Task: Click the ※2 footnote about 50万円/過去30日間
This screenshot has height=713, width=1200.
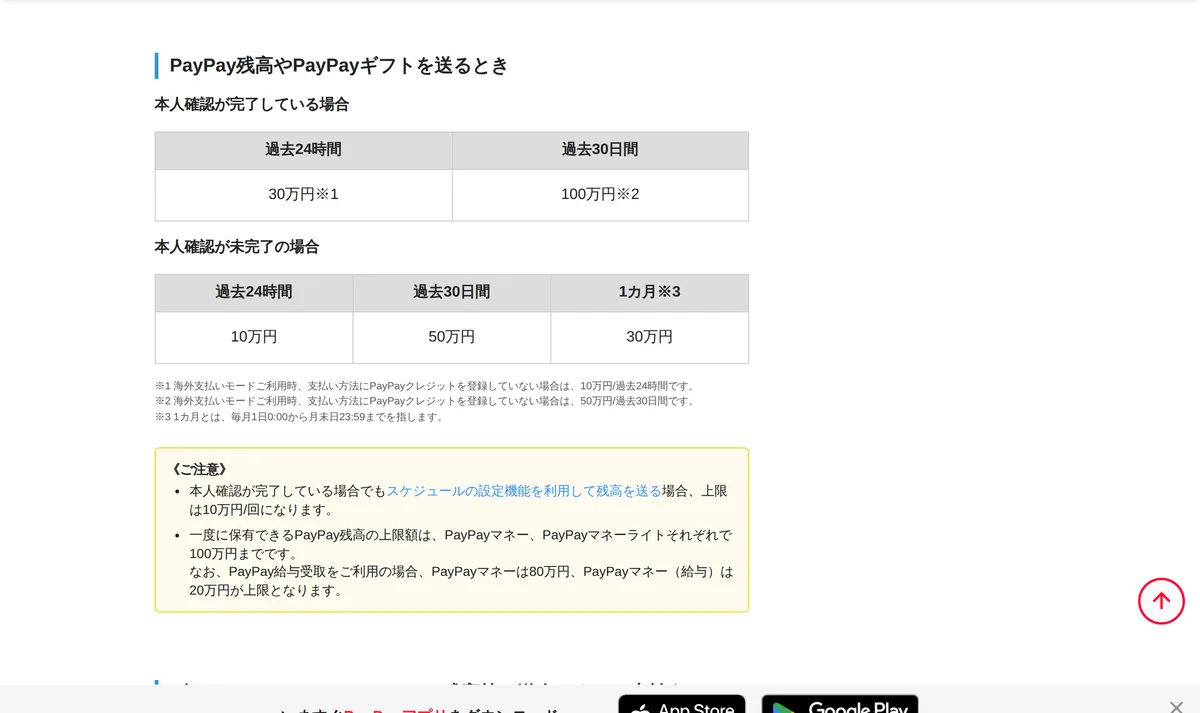Action: tap(426, 401)
